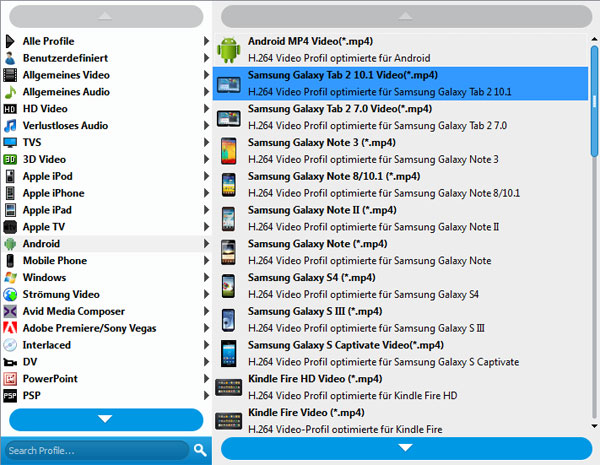Open the 3D Video category
The height and width of the screenshot is (465, 600).
106,159
